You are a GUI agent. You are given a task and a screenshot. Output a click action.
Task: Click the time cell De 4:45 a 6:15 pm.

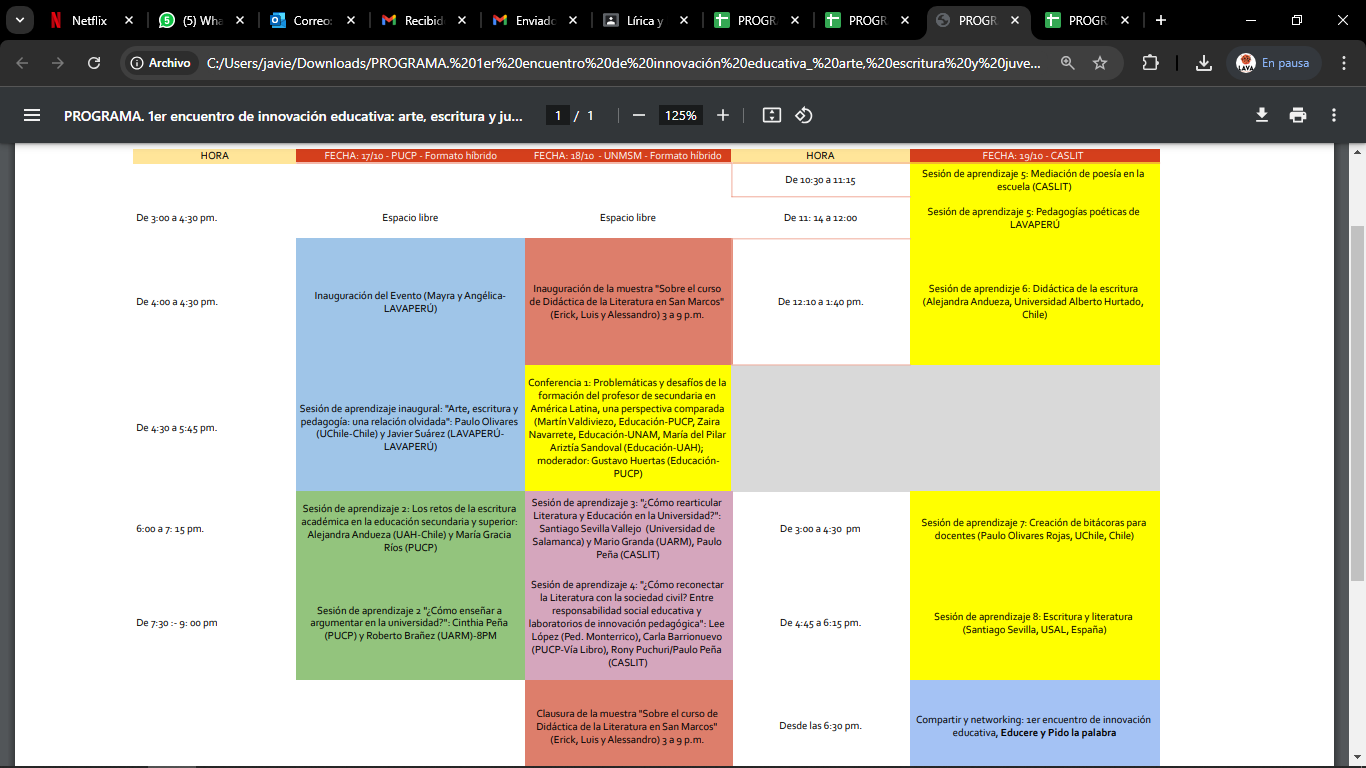(820, 623)
